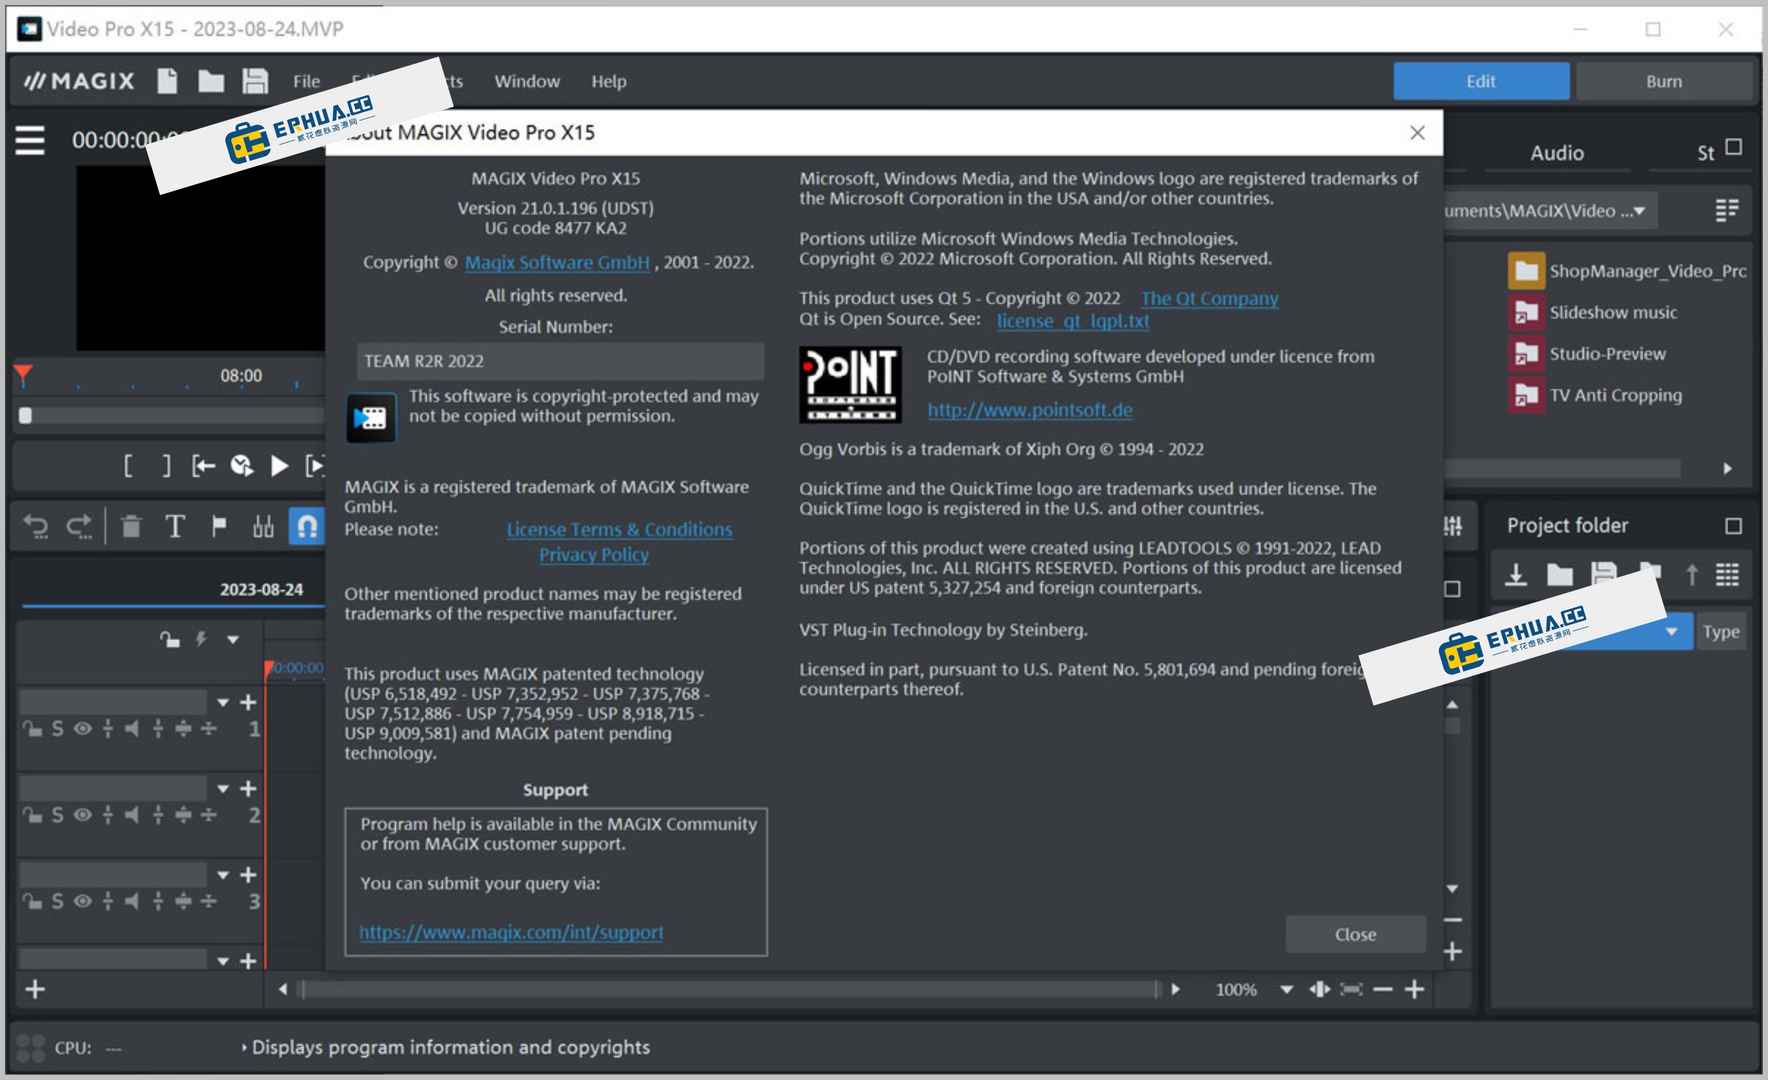
Task: Click the import download icon in Project folder panel
Action: point(1516,575)
